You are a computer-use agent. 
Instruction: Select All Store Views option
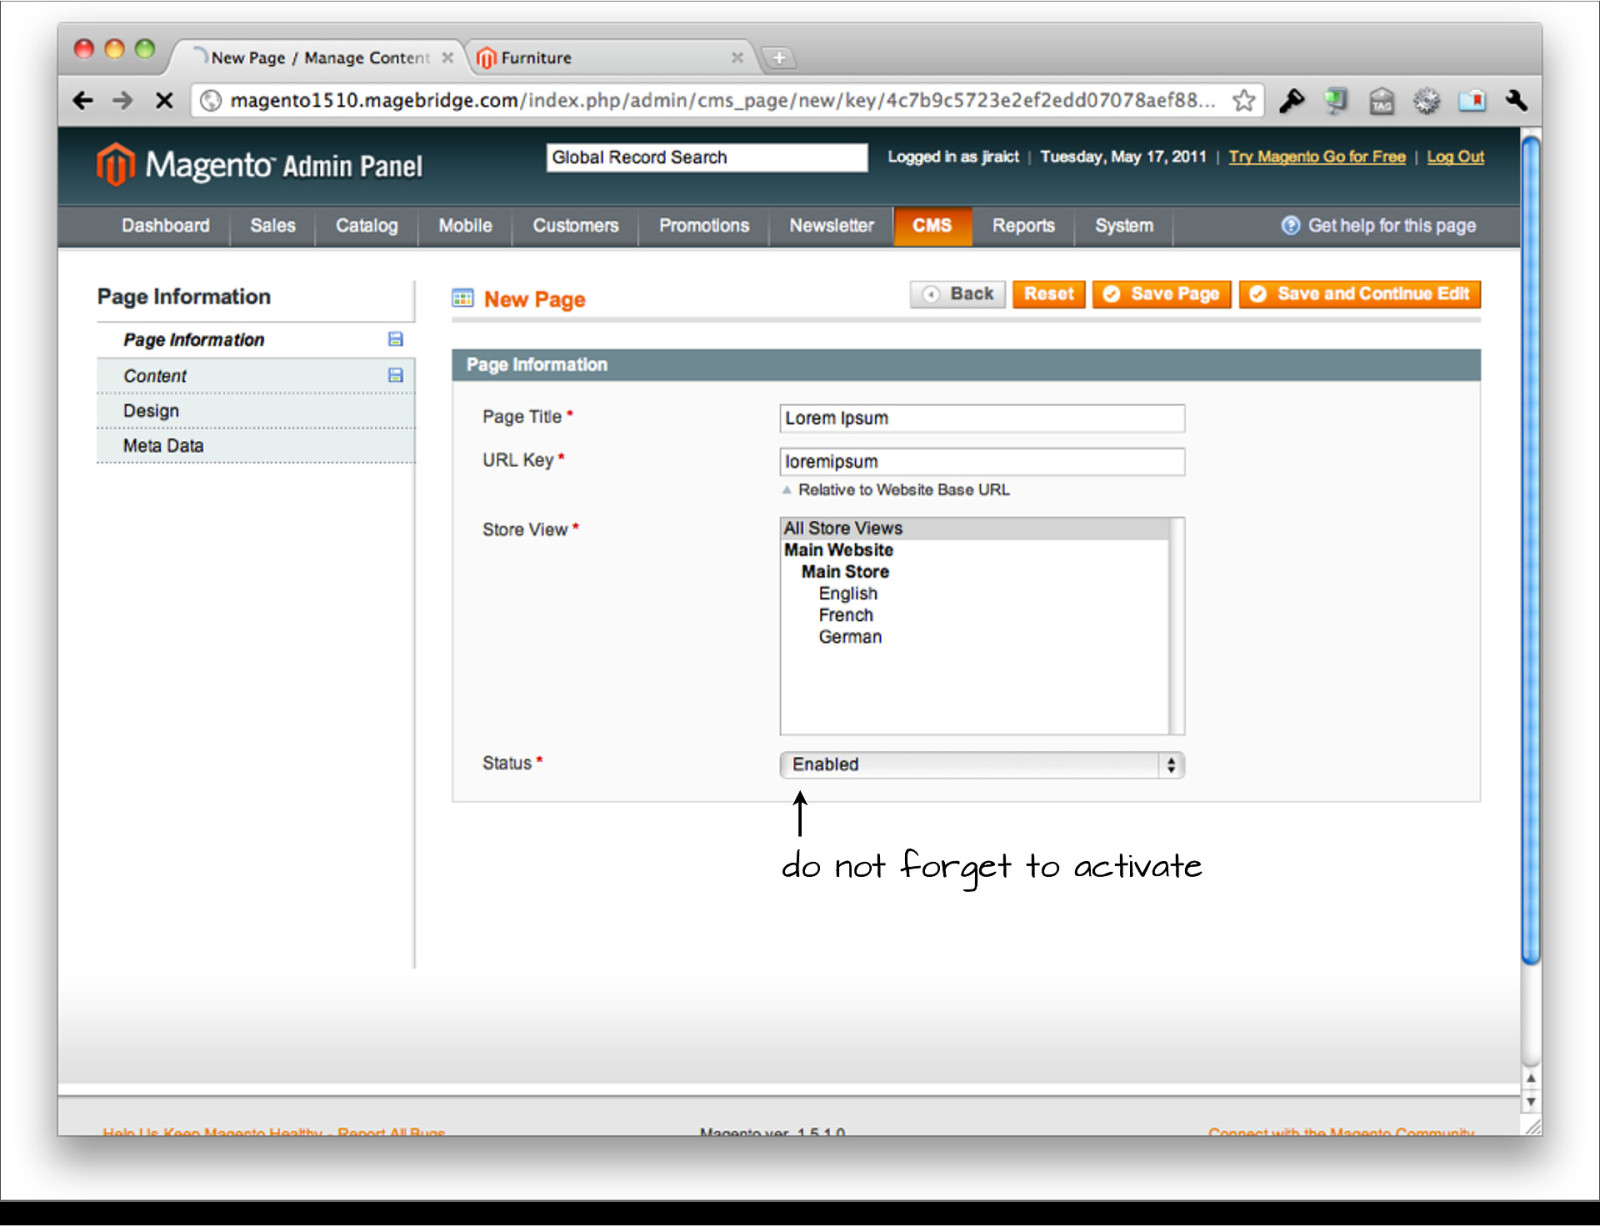coord(974,528)
